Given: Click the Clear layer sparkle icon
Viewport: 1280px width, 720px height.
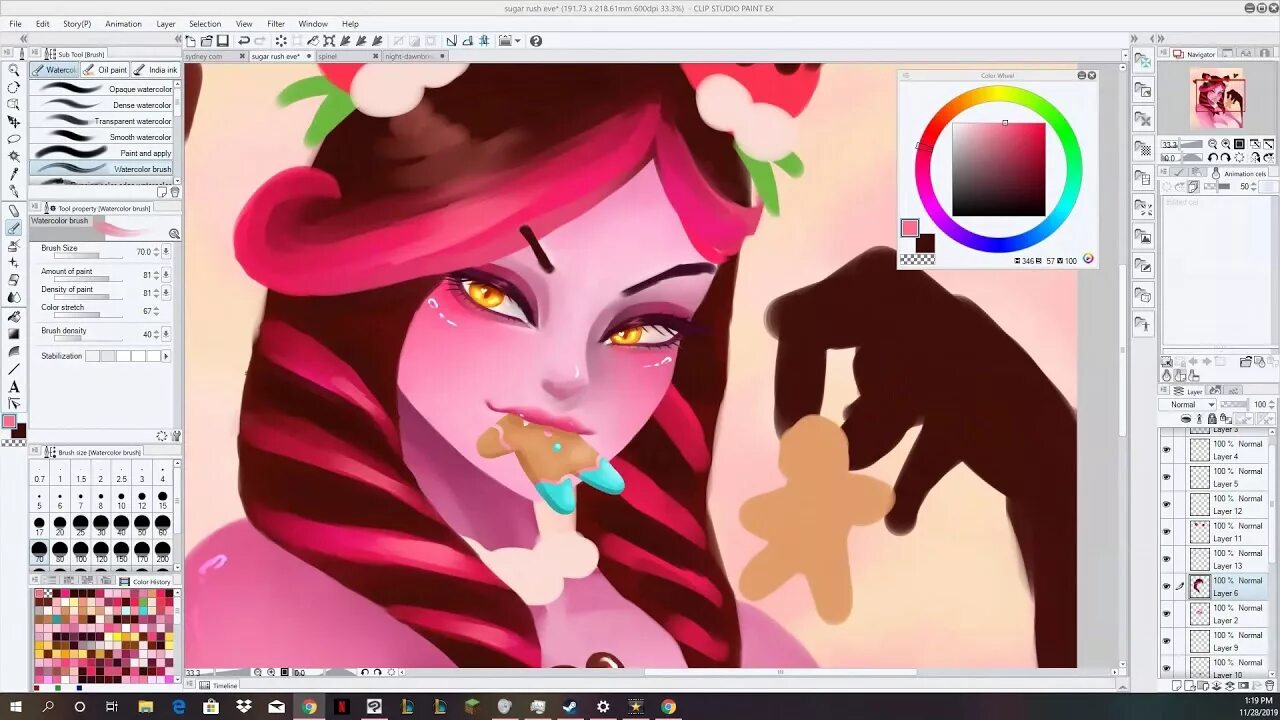Looking at the screenshot, I should tap(281, 41).
